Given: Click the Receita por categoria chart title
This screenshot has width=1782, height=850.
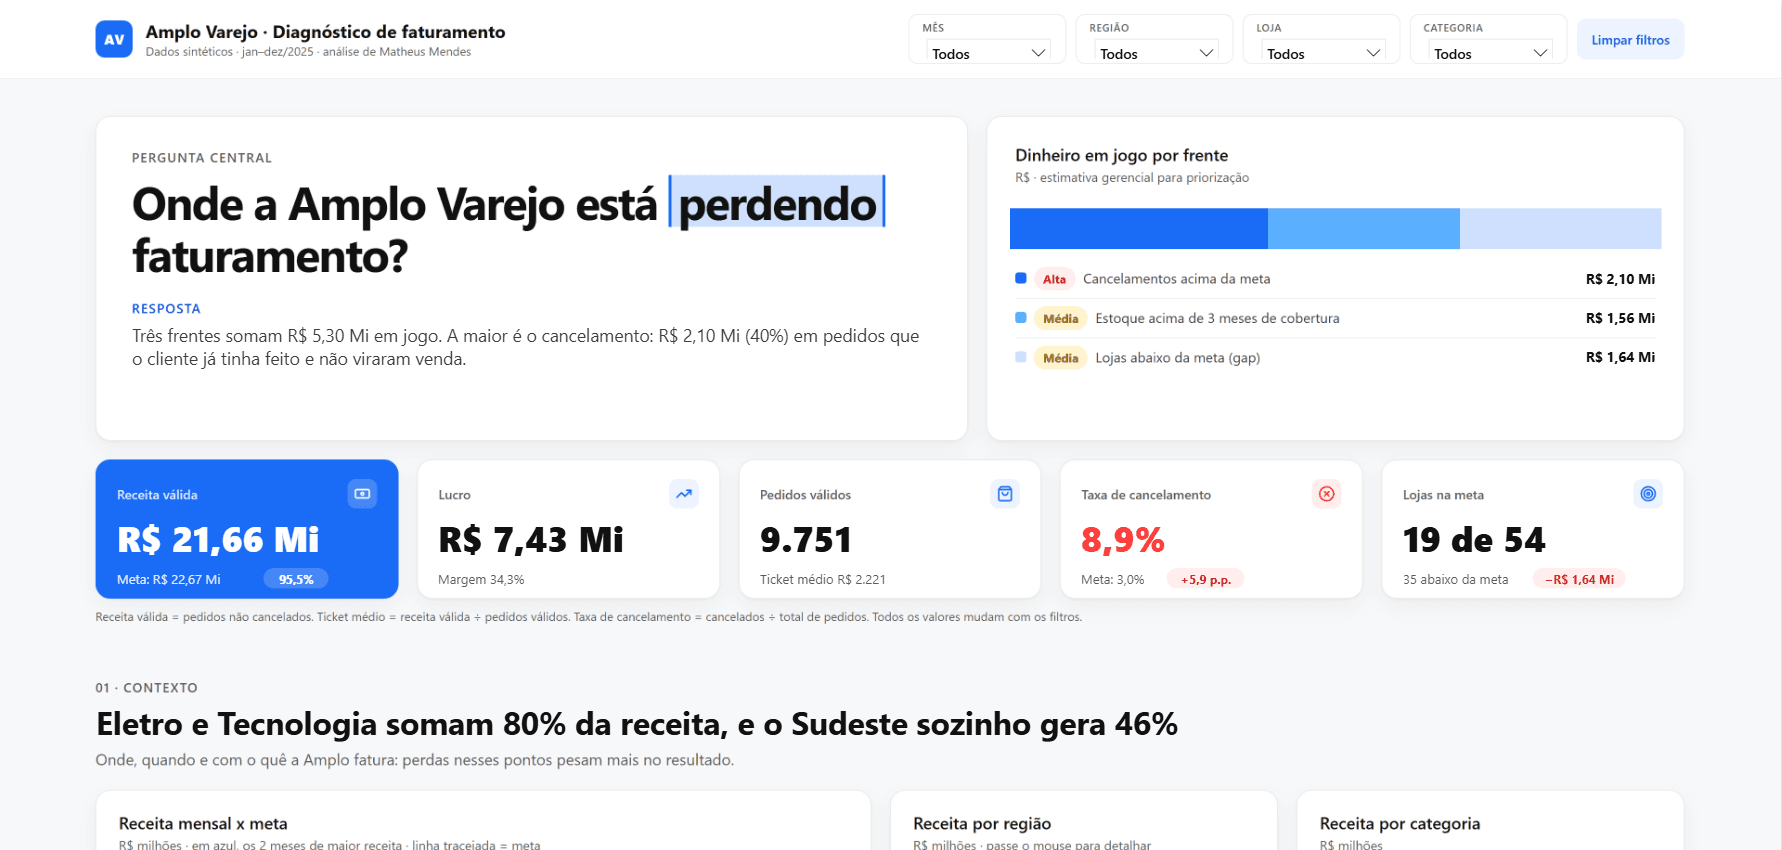Looking at the screenshot, I should pos(1400,824).
